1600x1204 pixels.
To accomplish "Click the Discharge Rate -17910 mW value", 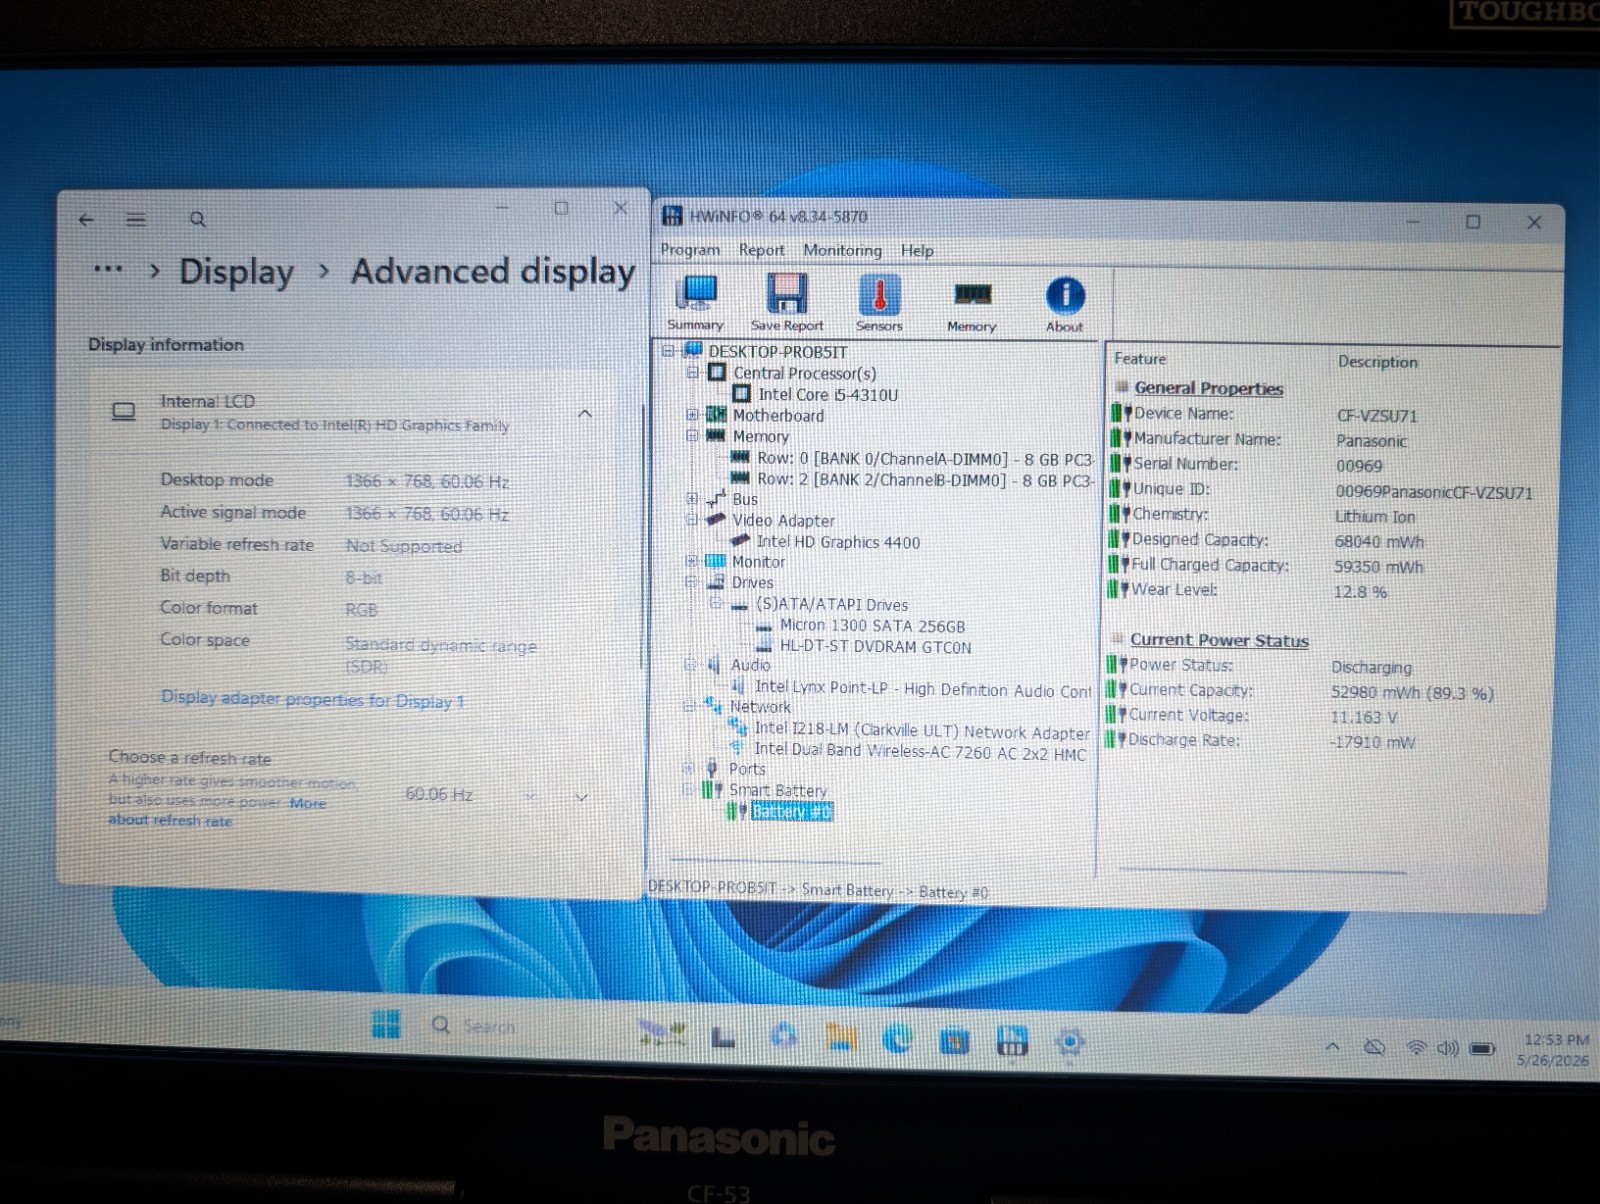I will 1372,742.
